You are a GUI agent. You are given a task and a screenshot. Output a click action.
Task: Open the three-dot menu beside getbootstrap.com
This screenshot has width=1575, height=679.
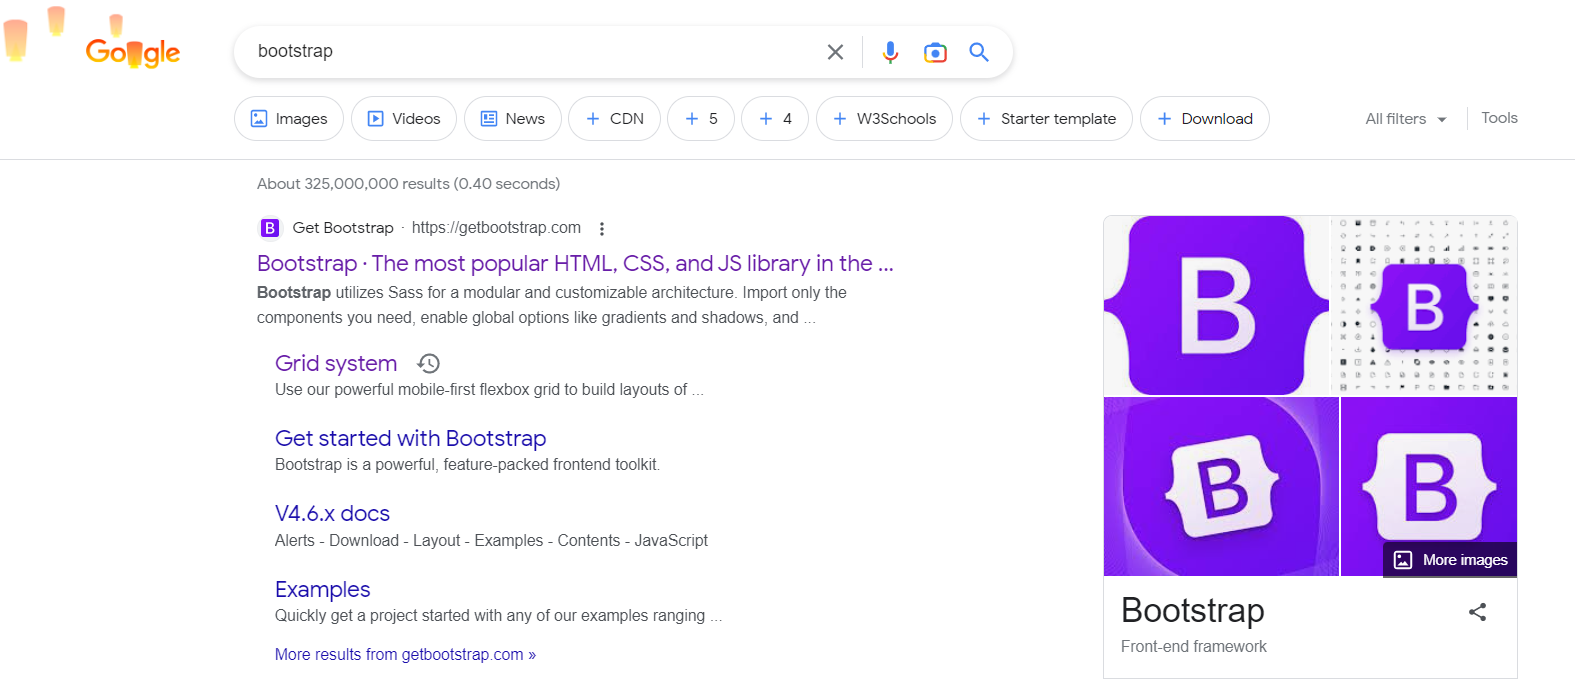(602, 229)
